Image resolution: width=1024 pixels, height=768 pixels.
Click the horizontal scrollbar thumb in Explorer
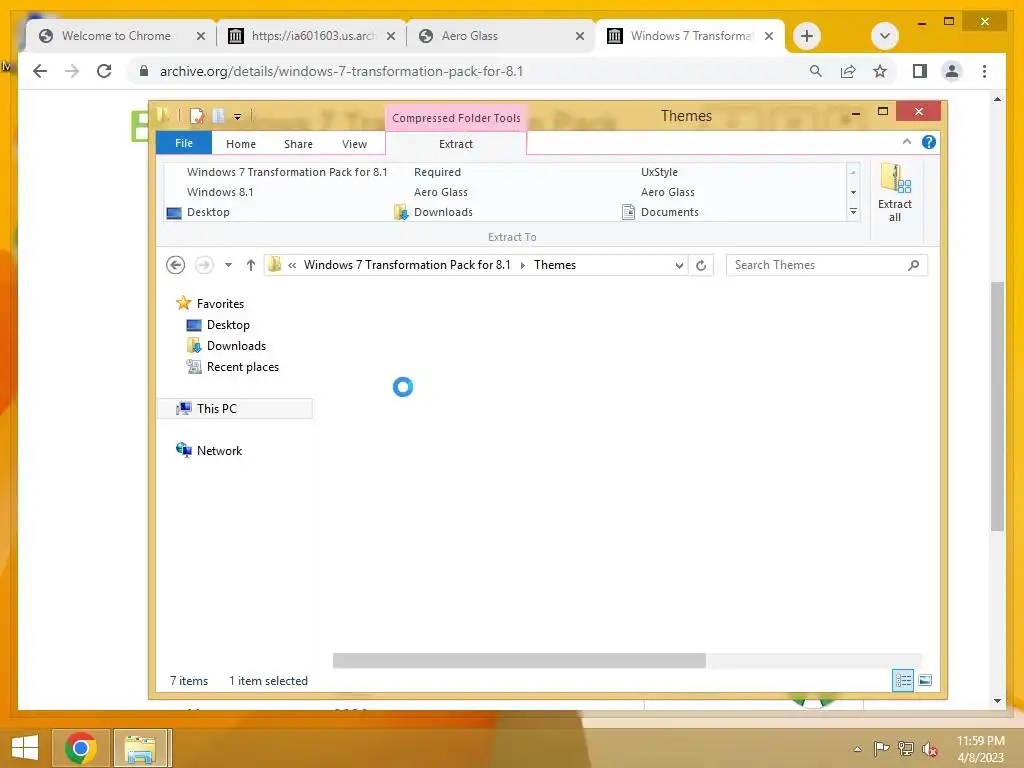click(x=519, y=660)
